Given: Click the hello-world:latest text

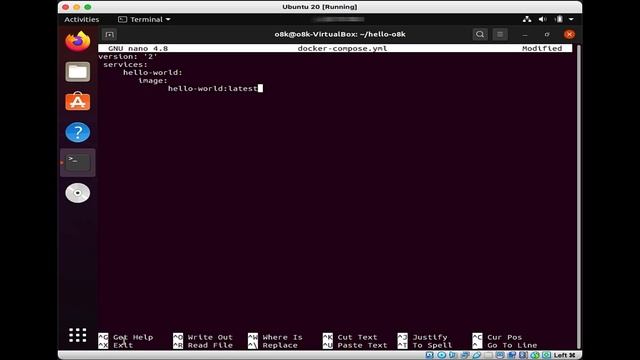Looking at the screenshot, I should 213,88.
